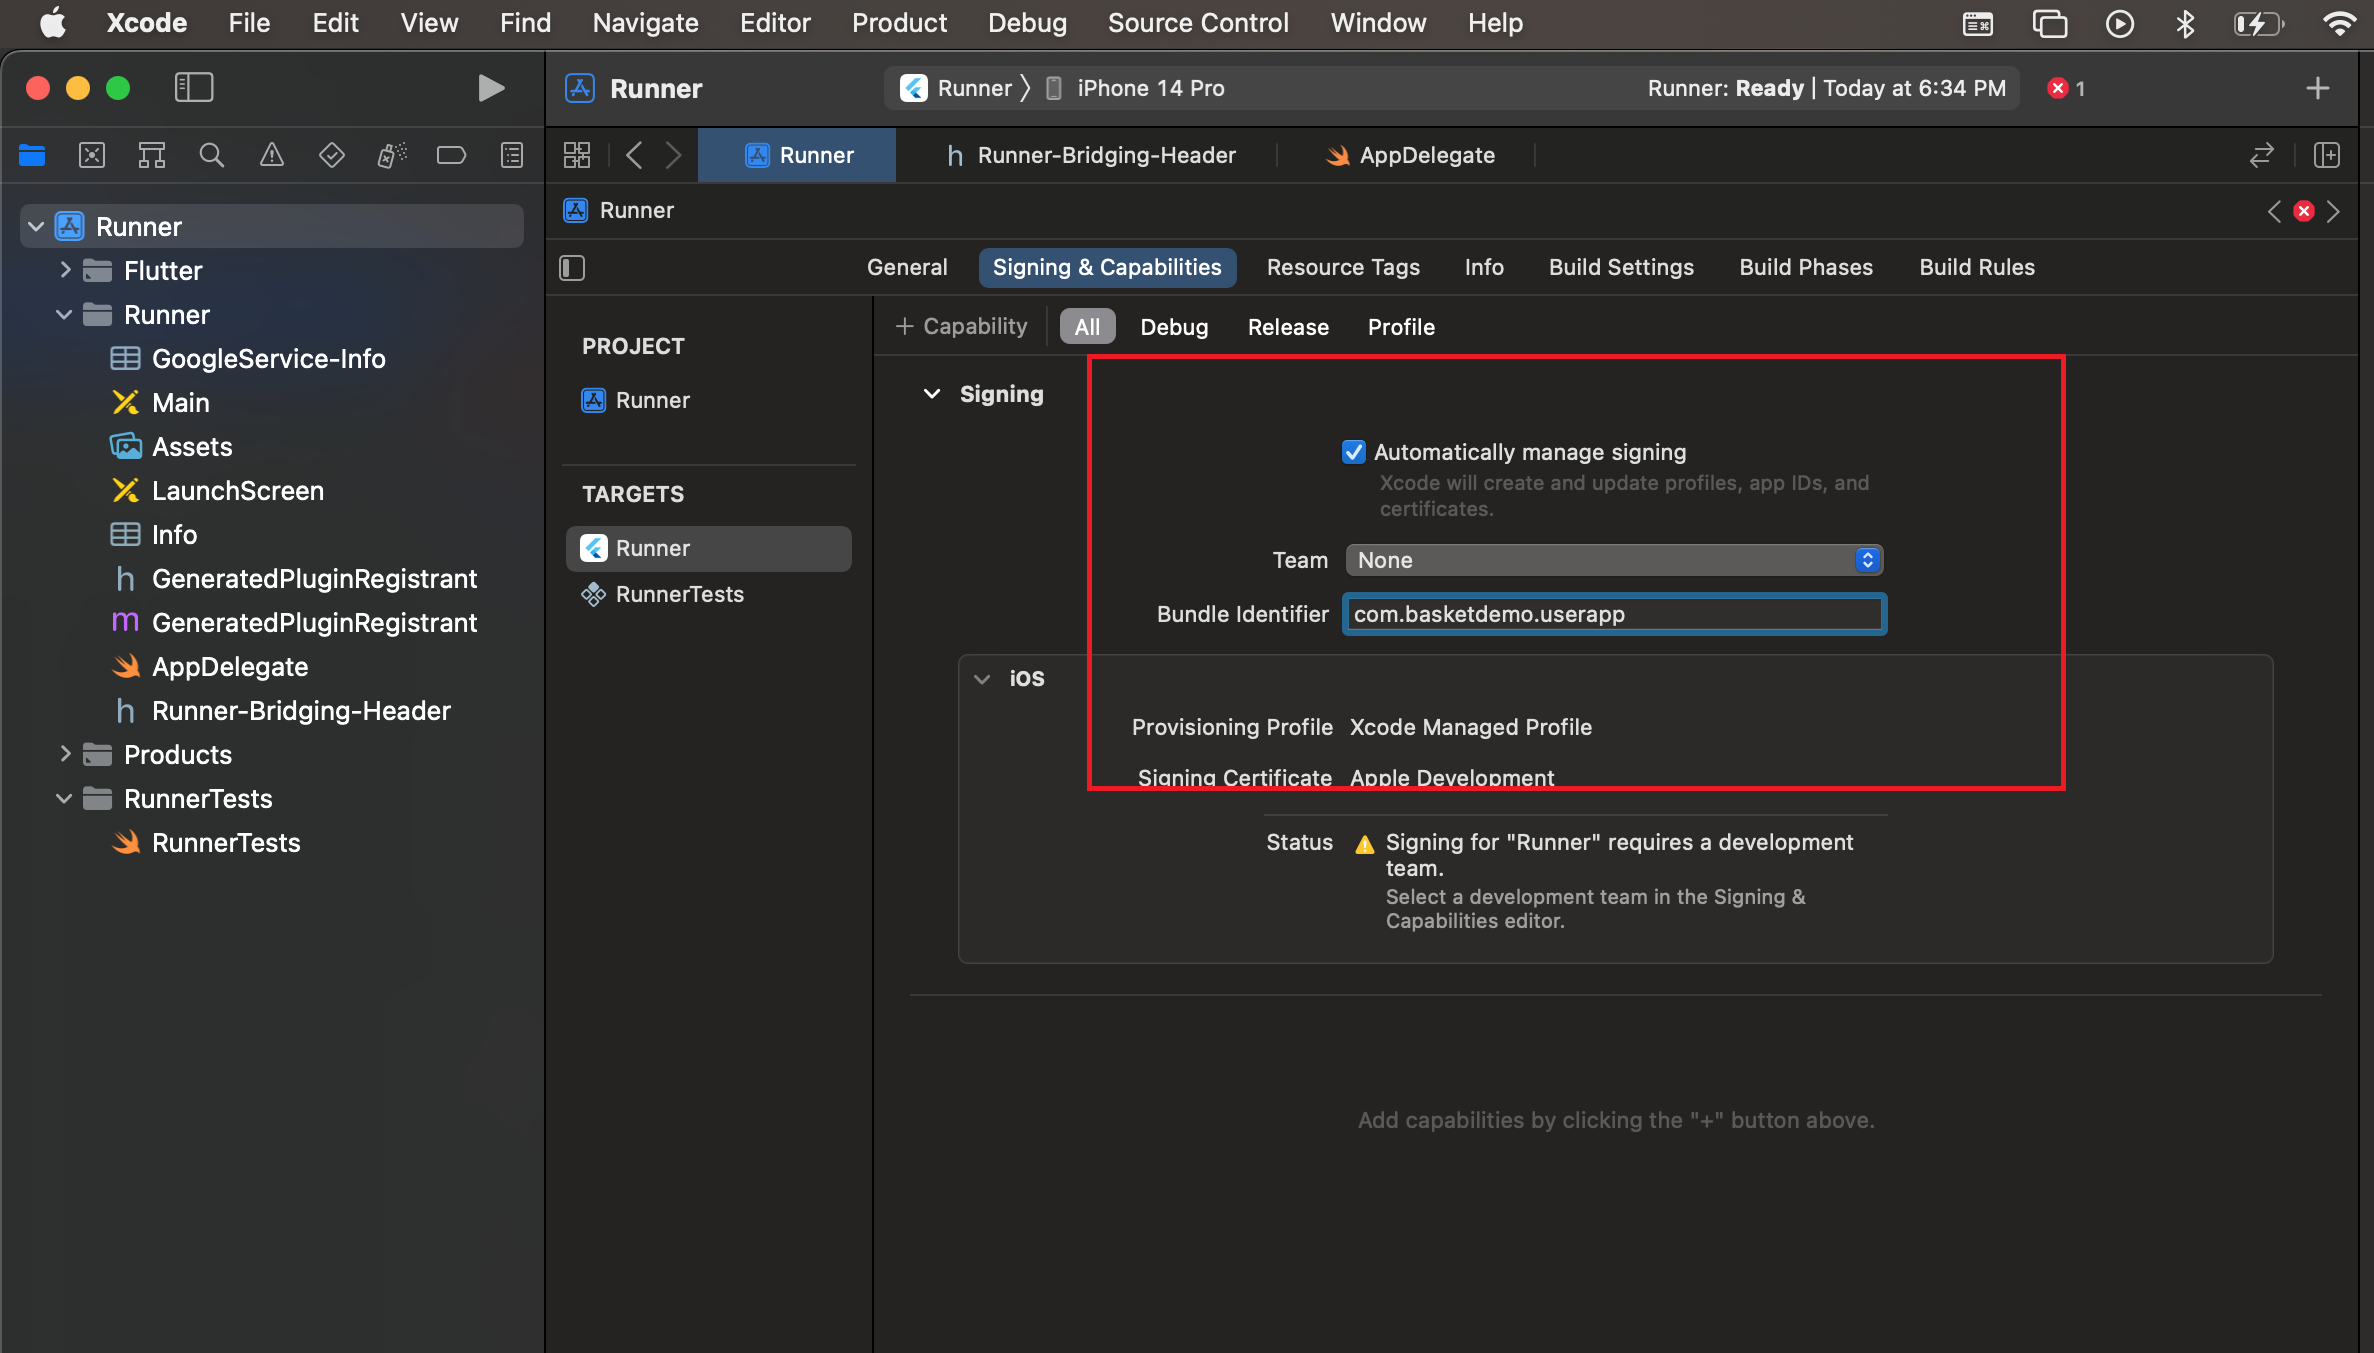
Task: Open the Breakpoint navigator icon
Action: pos(452,155)
